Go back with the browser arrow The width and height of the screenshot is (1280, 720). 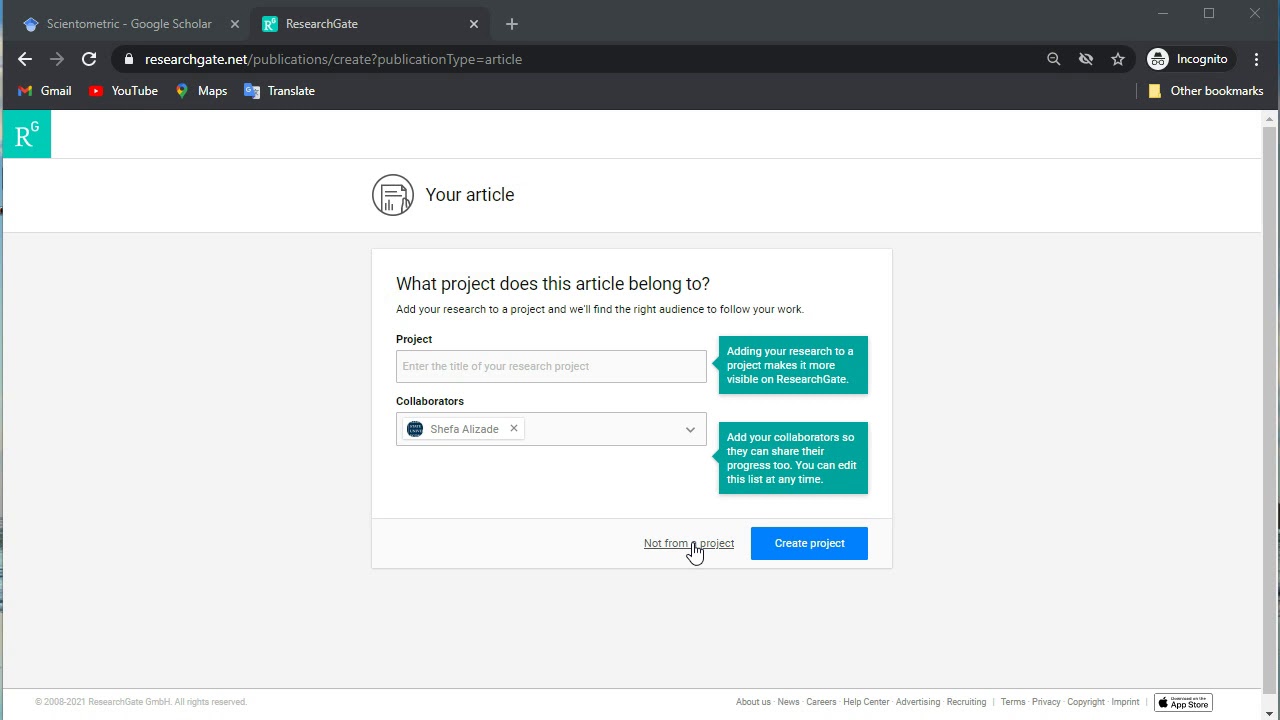(x=25, y=59)
